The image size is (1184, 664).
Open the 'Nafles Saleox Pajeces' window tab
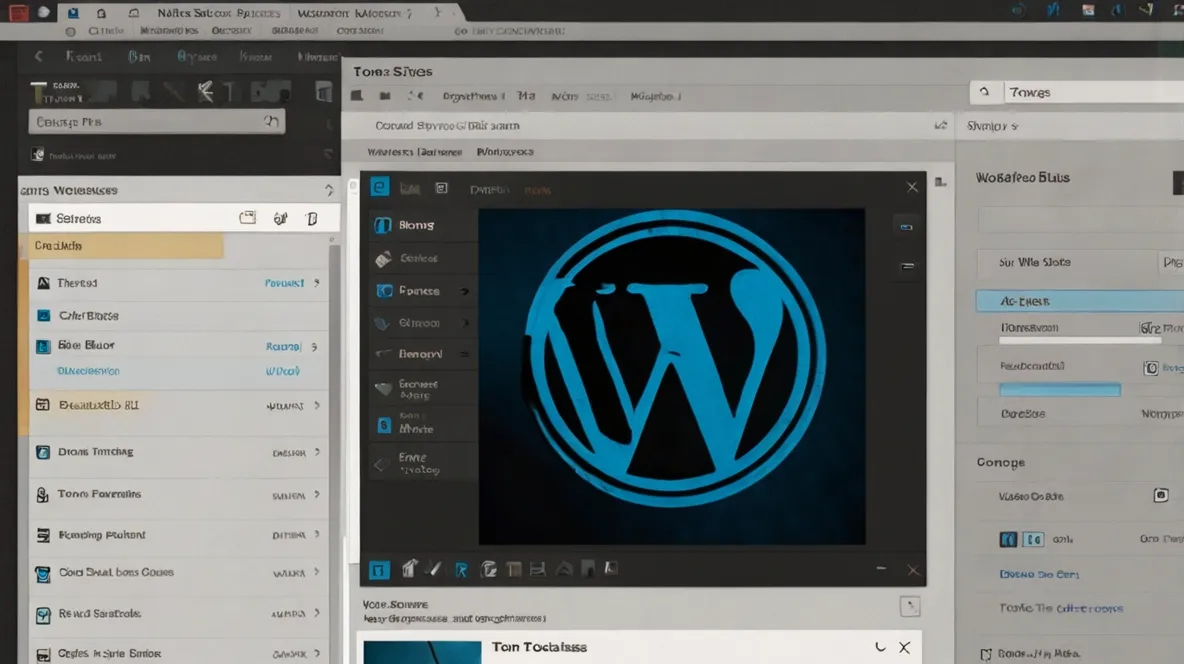pos(218,13)
